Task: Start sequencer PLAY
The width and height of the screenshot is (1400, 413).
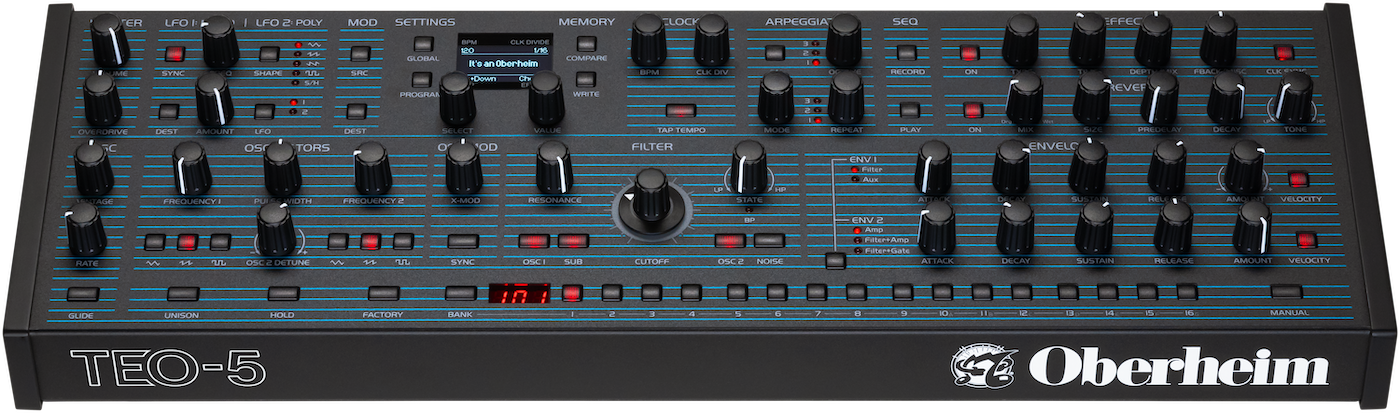Action: [909, 110]
